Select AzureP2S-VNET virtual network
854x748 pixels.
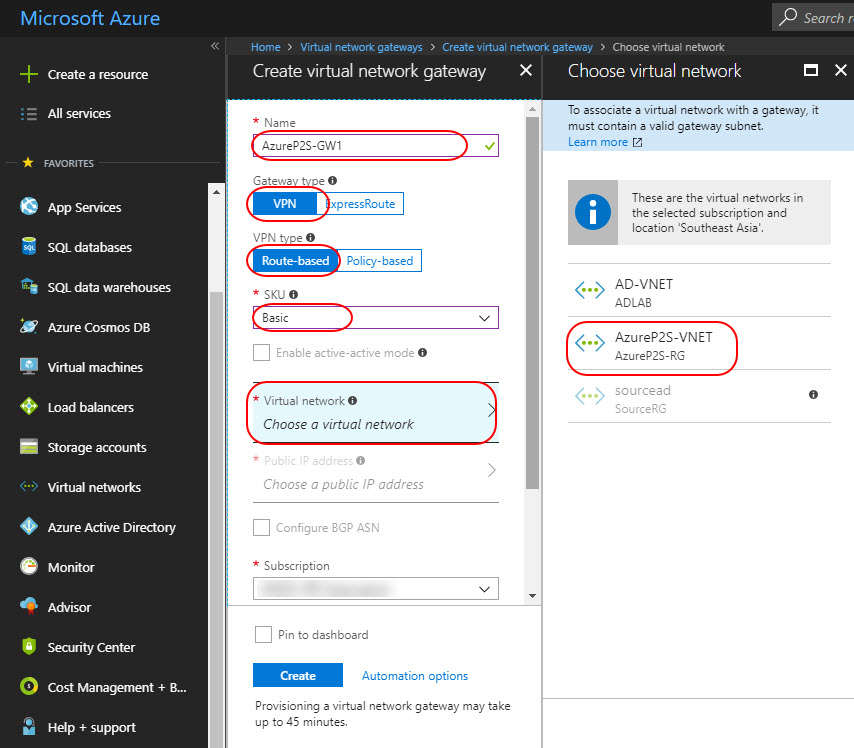(699, 345)
